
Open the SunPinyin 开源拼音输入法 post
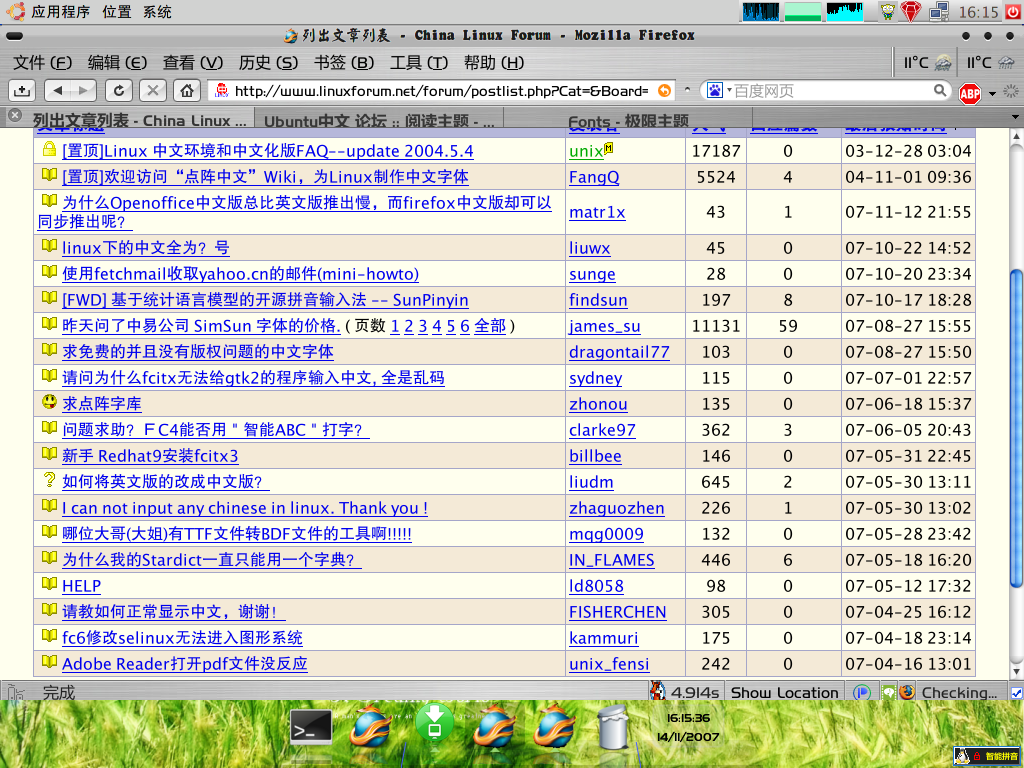tap(265, 300)
